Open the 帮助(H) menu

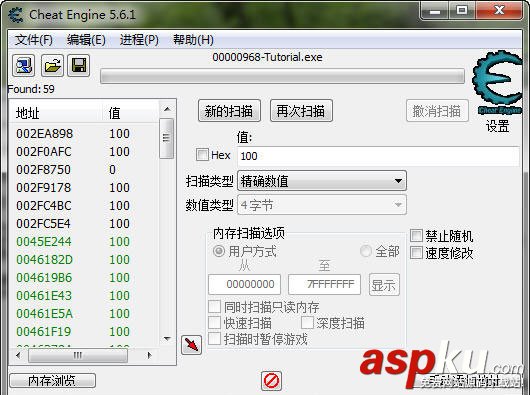click(x=193, y=40)
